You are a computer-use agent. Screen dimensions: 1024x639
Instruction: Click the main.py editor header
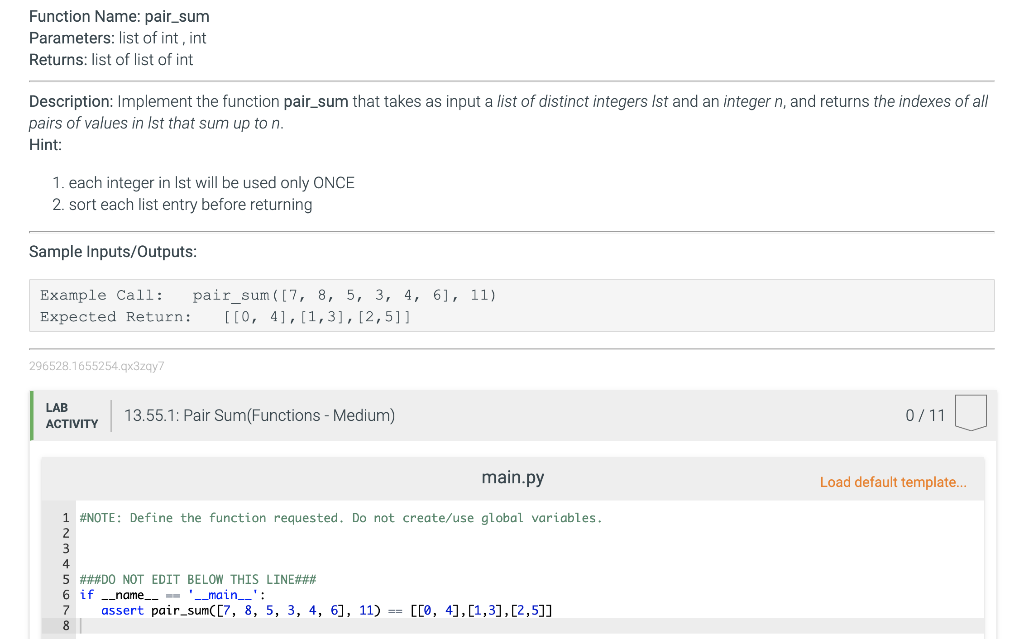coord(512,477)
